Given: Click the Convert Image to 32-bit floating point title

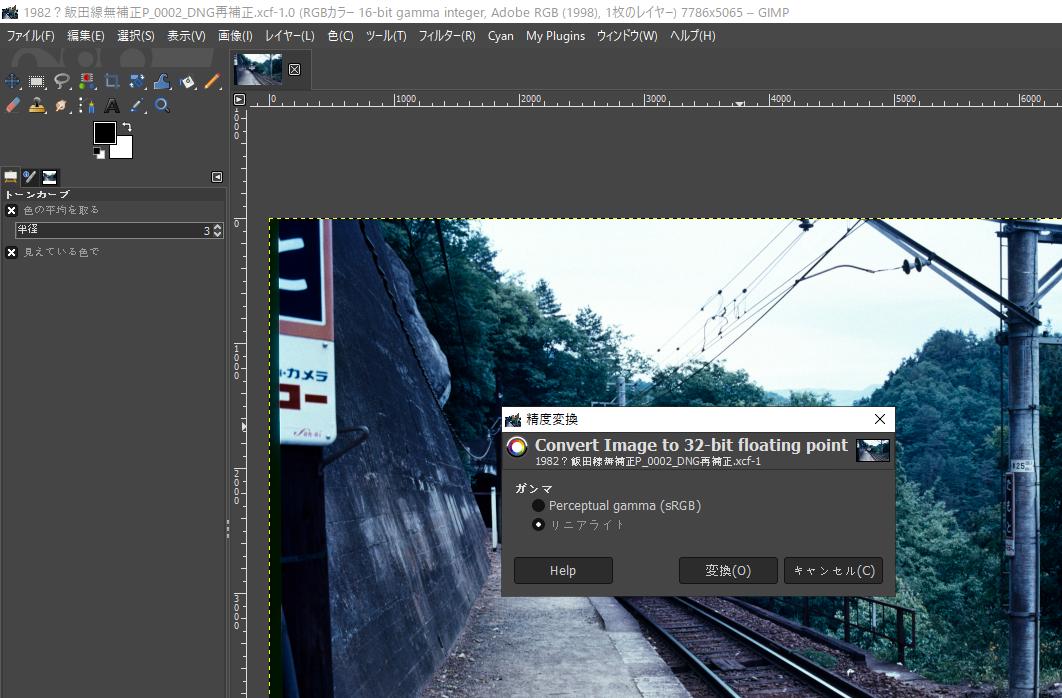Looking at the screenshot, I should tap(691, 445).
